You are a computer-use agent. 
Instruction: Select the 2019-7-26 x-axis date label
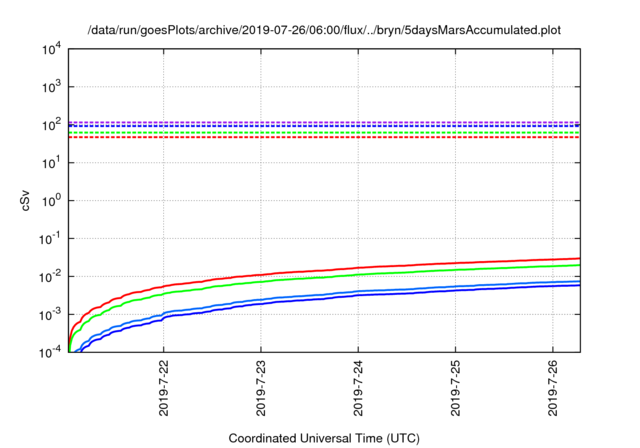(553, 388)
